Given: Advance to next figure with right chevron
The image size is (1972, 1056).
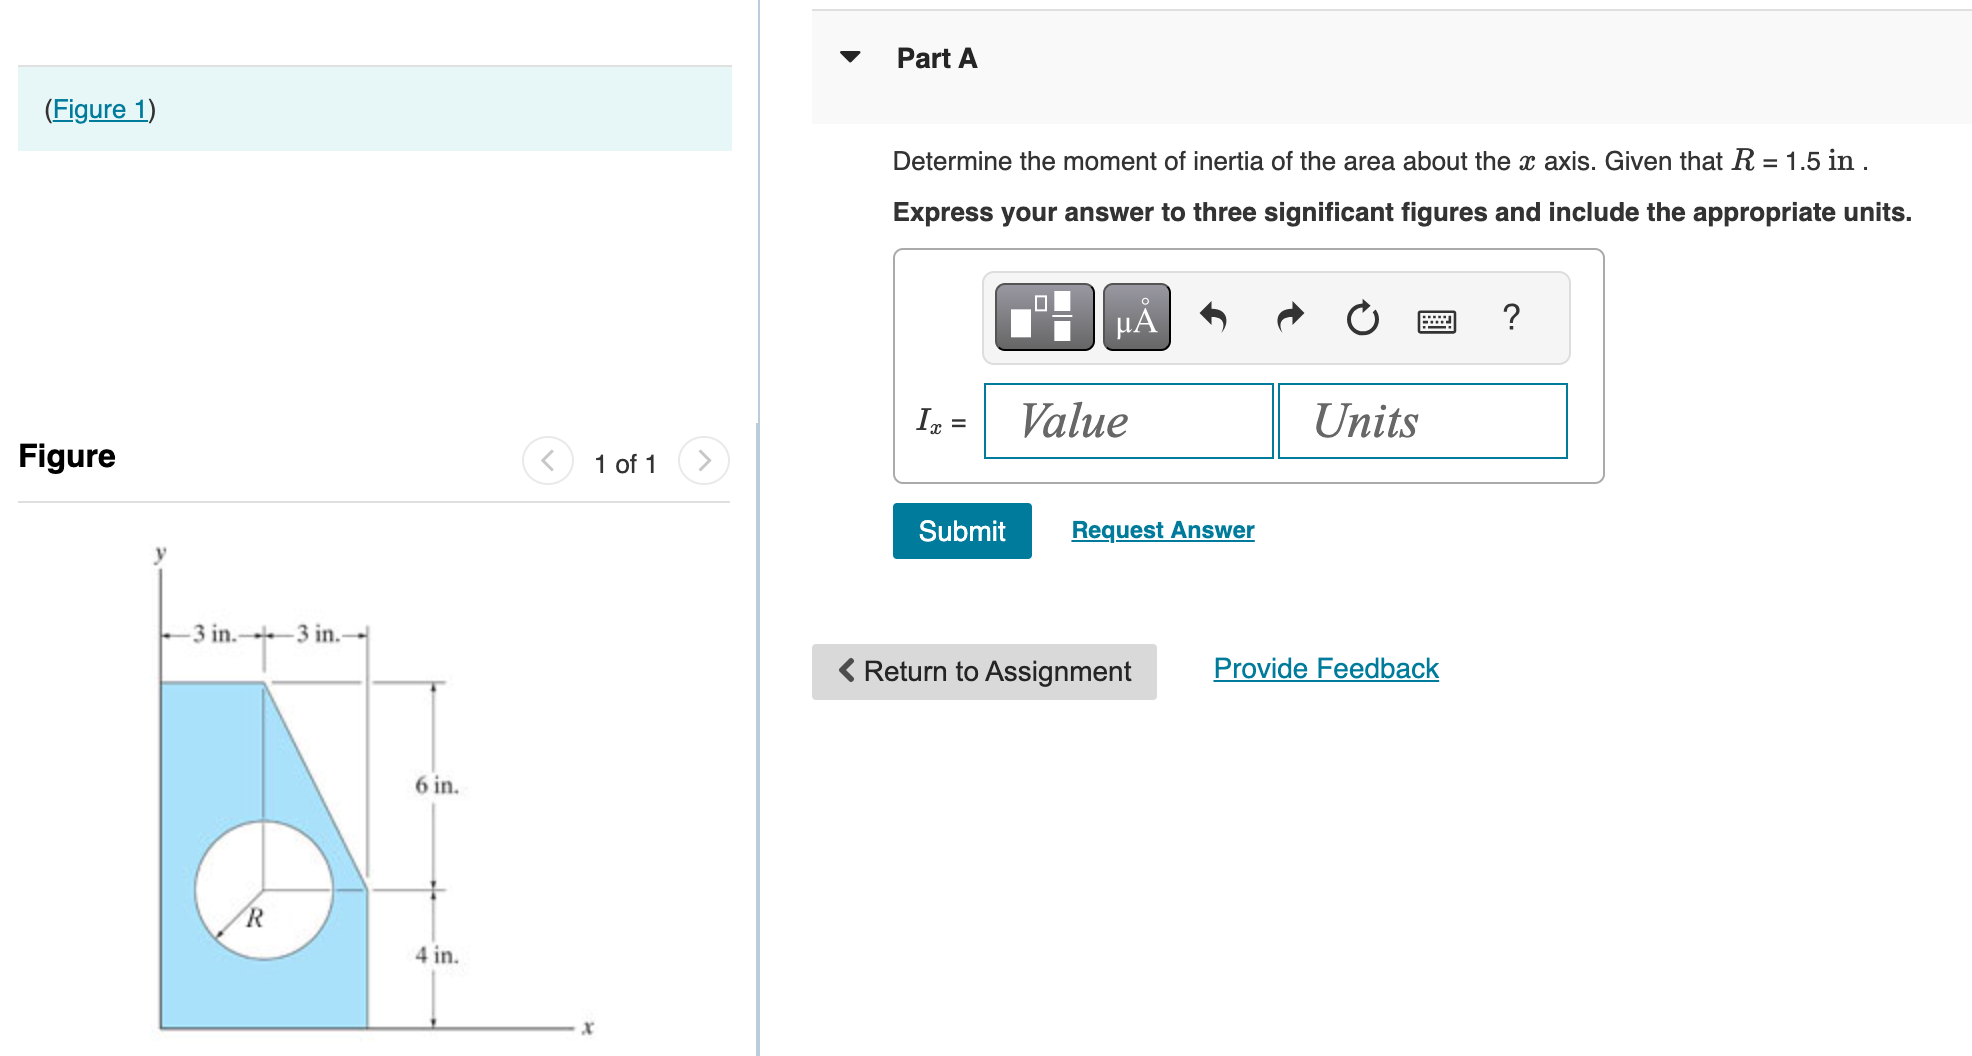Looking at the screenshot, I should tap(704, 461).
